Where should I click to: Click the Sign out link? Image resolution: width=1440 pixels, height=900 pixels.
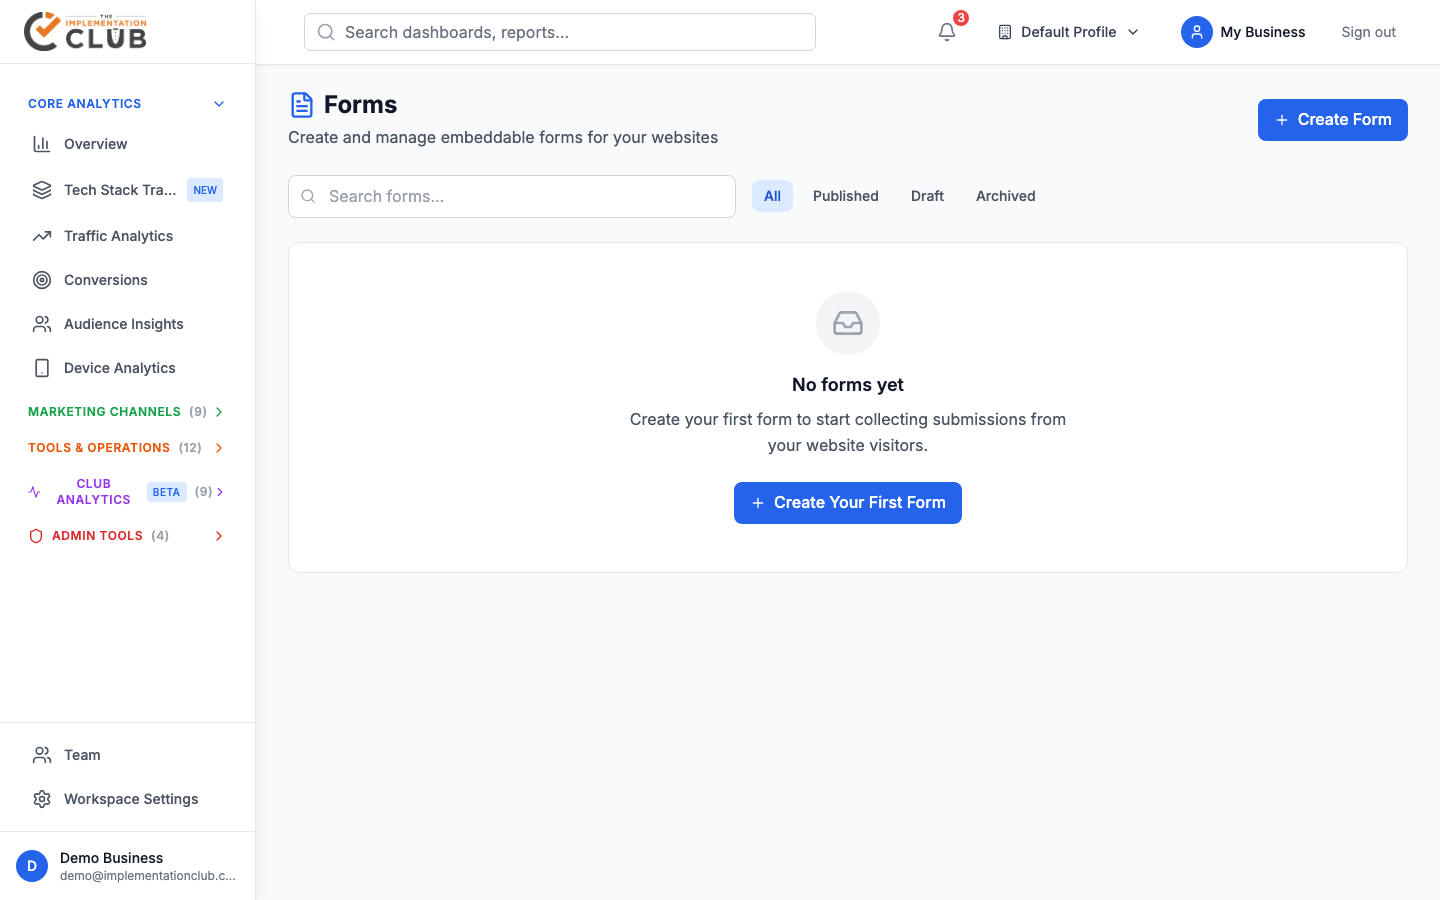tap(1368, 31)
